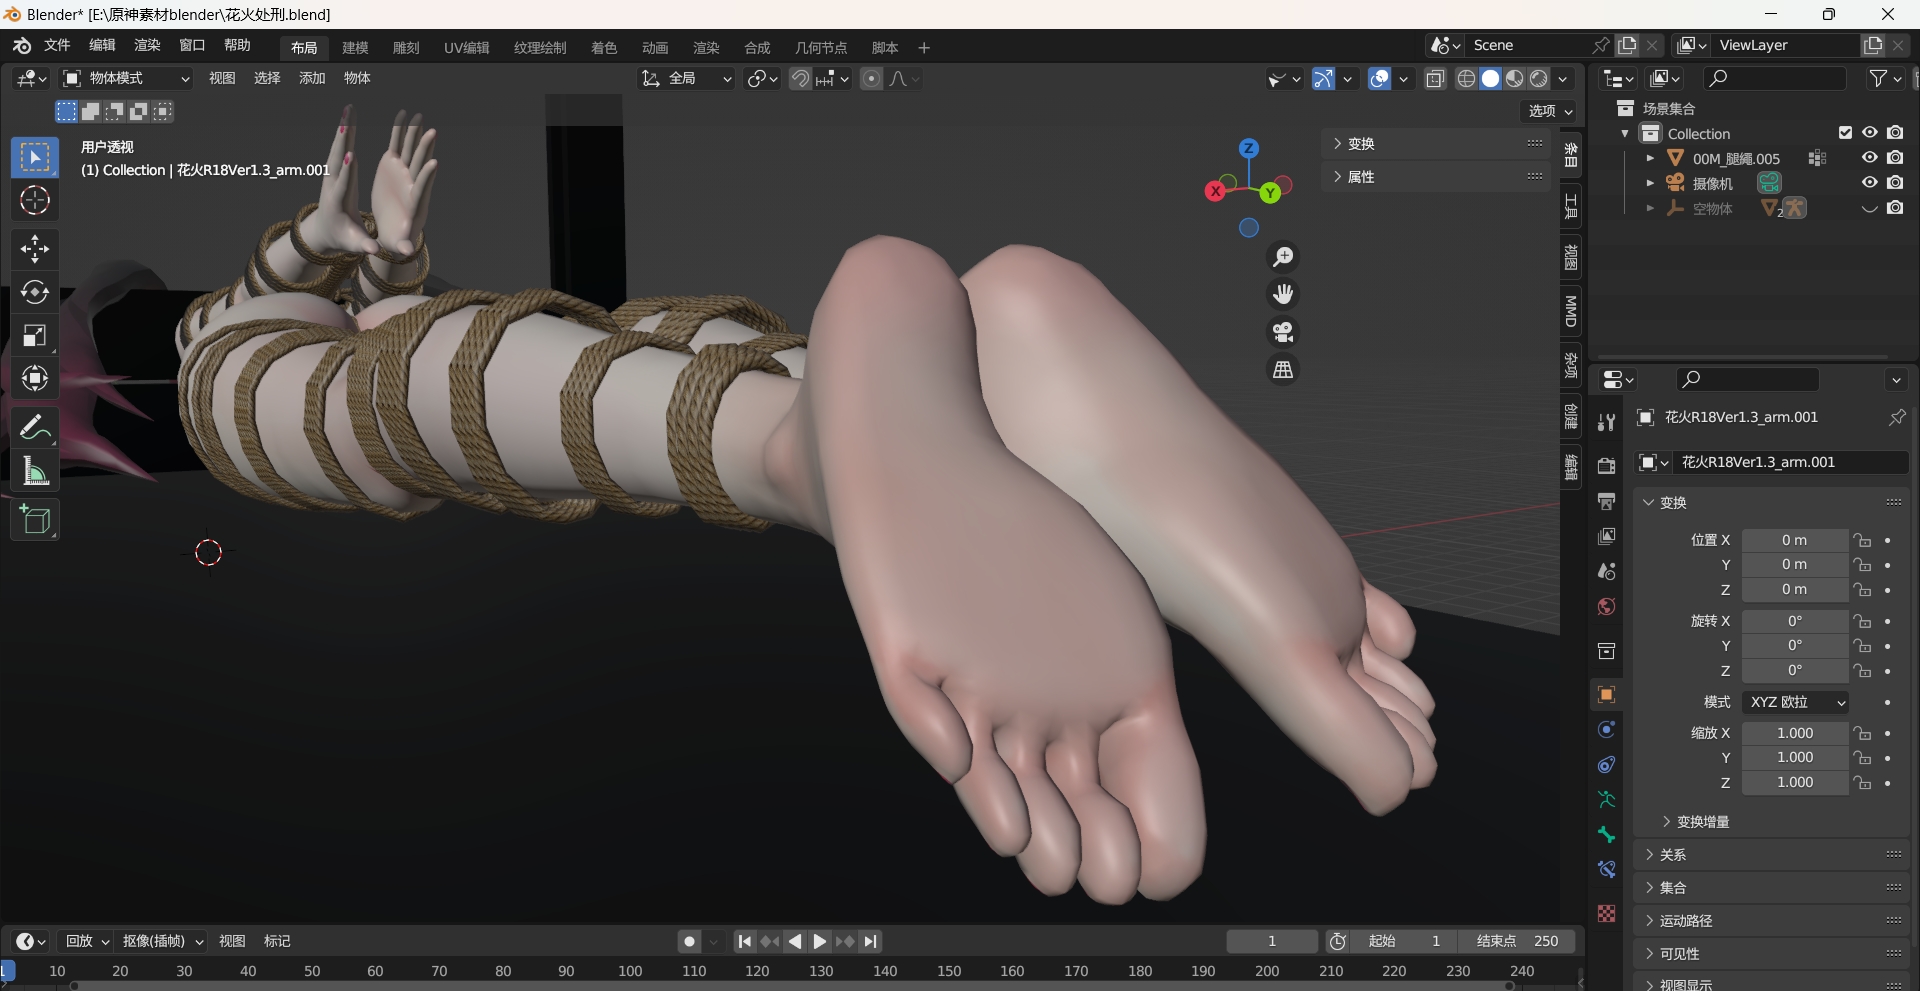Image resolution: width=1920 pixels, height=991 pixels.
Task: Lock the 位置 X value
Action: [x=1862, y=541]
